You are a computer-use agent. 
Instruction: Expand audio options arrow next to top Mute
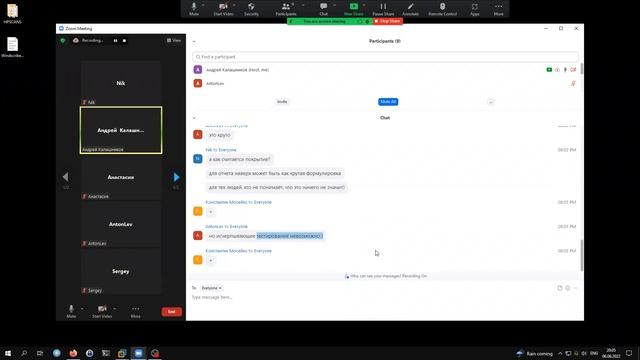click(x=204, y=5)
